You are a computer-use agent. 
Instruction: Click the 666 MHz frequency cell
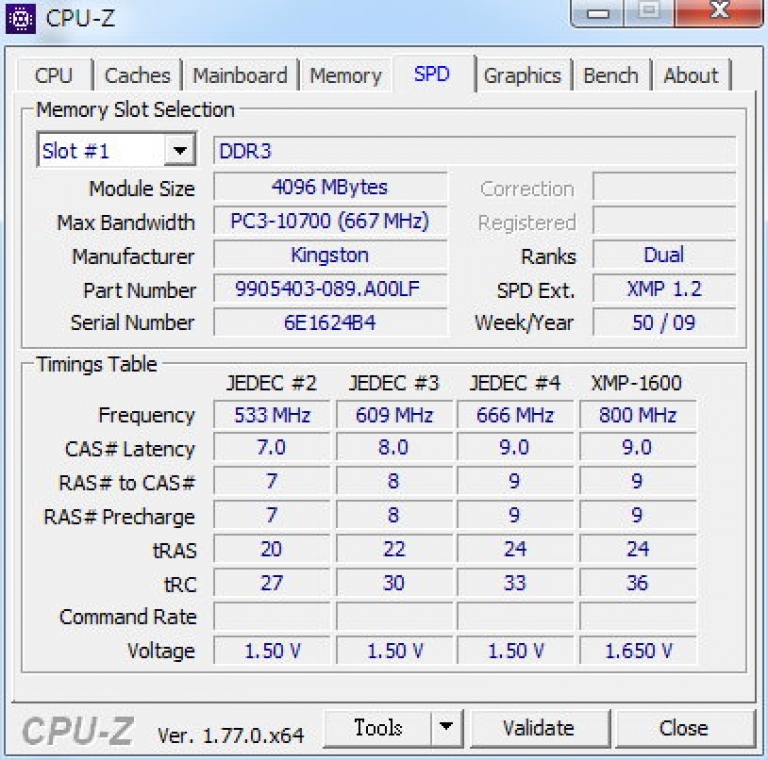click(515, 415)
